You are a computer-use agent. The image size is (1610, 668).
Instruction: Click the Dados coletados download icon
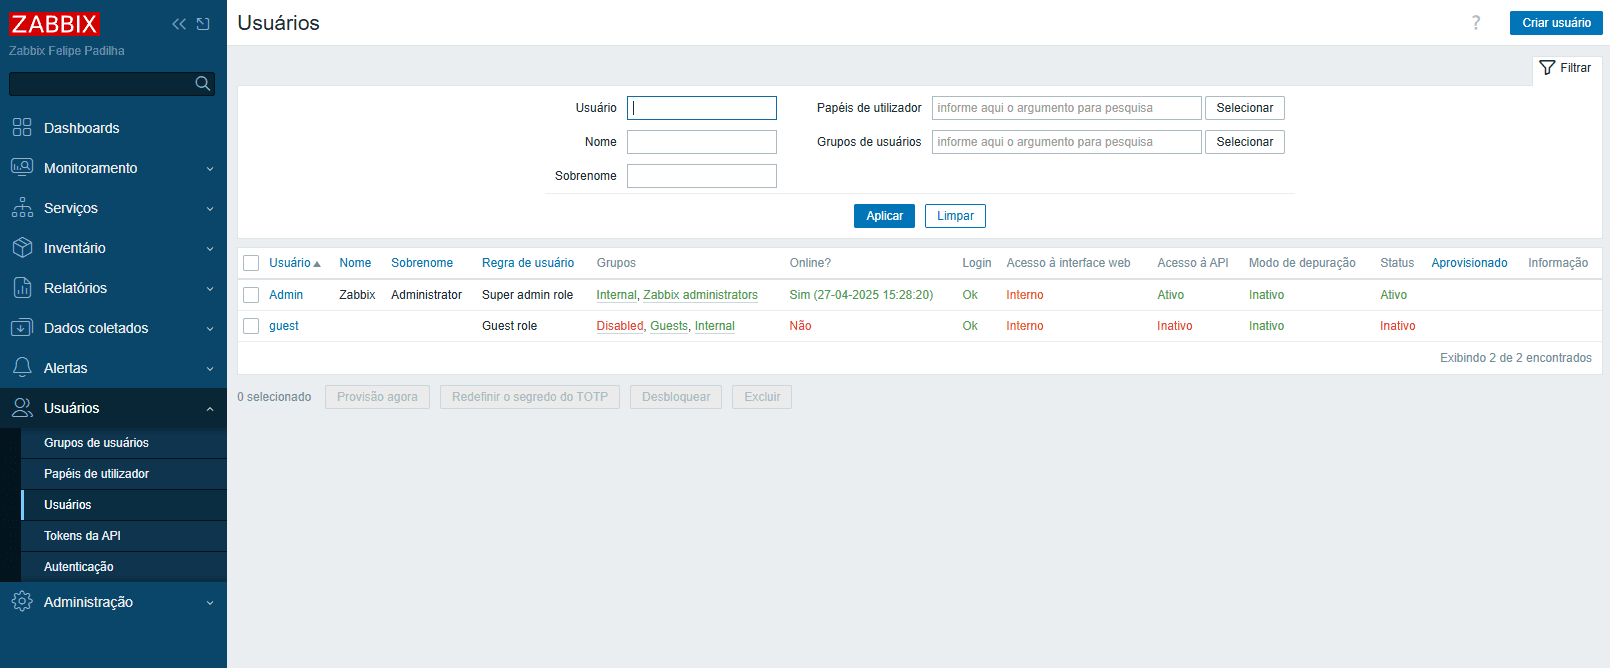pos(22,328)
